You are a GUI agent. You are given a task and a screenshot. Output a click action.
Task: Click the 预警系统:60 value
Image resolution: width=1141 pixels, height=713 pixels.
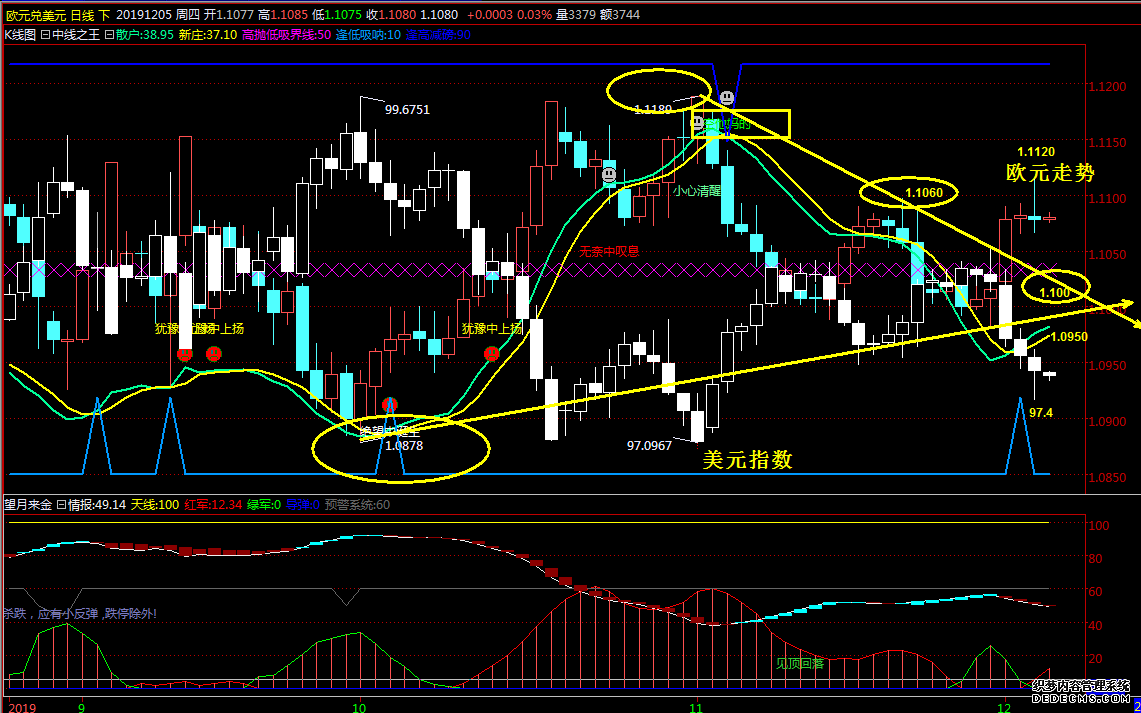(x=357, y=504)
